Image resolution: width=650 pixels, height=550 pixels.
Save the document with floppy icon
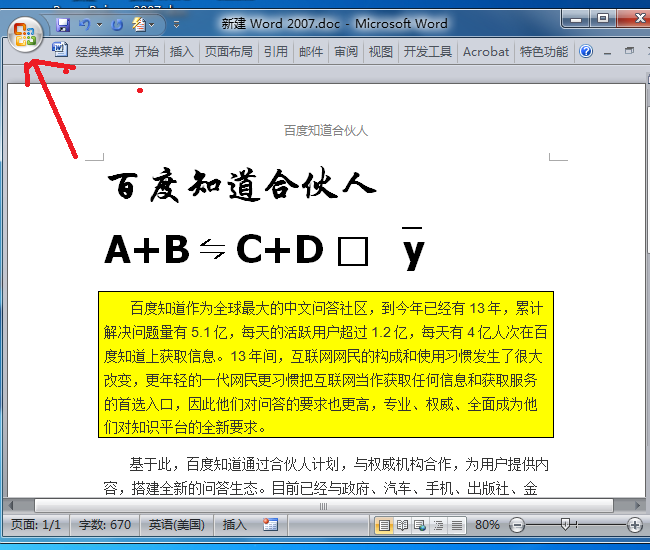(63, 25)
